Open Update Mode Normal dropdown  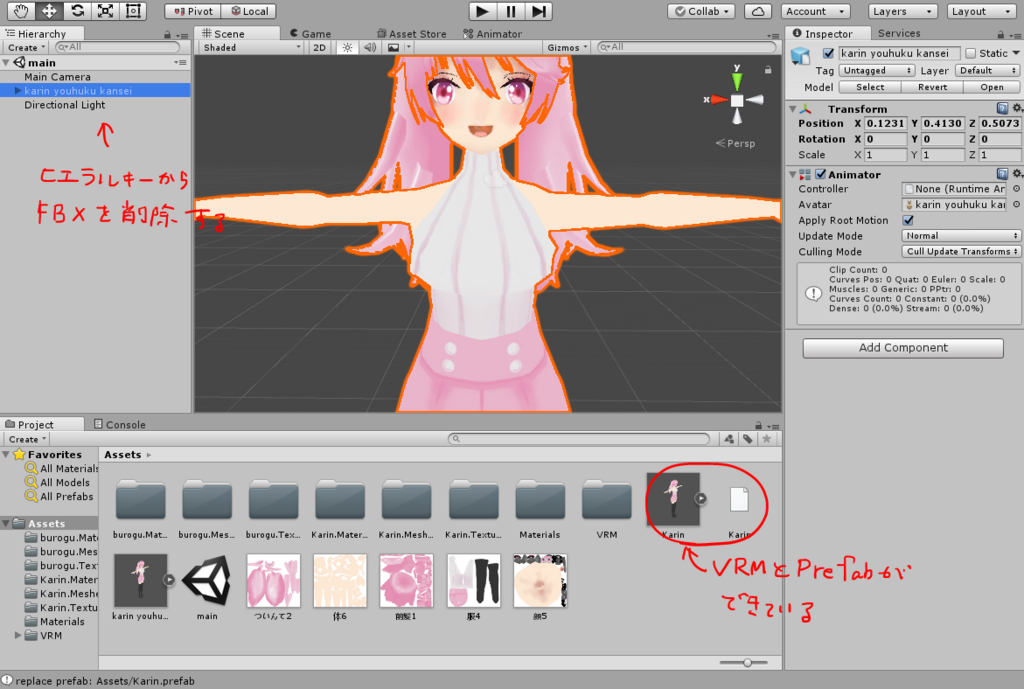pos(961,236)
